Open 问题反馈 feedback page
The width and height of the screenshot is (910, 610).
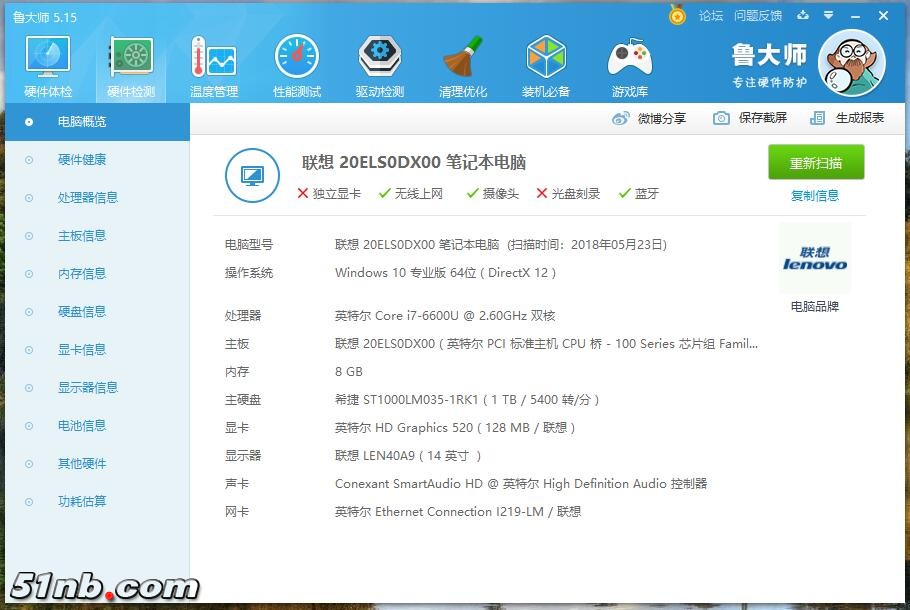click(x=760, y=16)
